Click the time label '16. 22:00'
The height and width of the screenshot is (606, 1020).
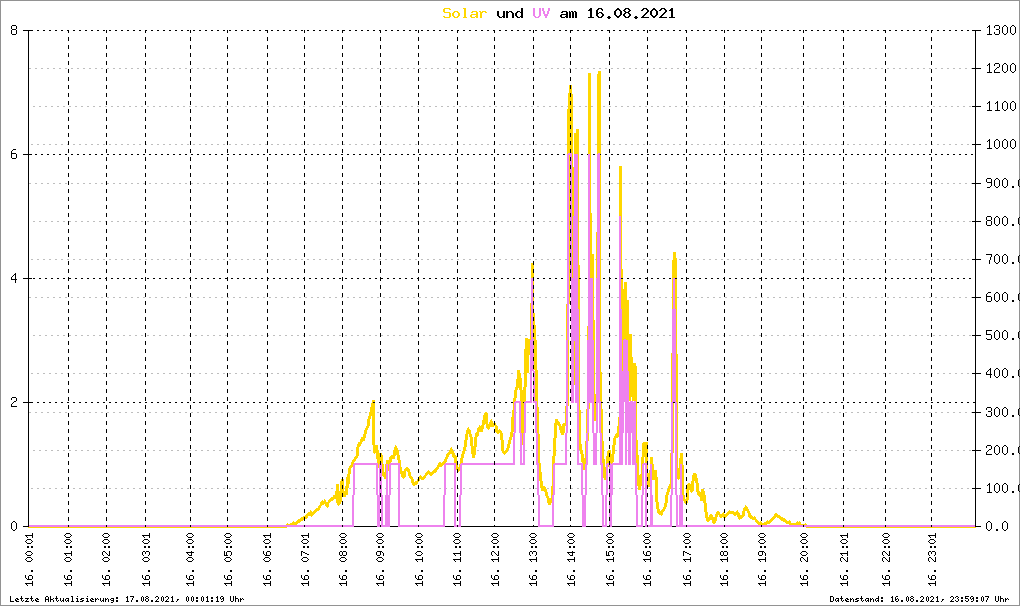886,560
